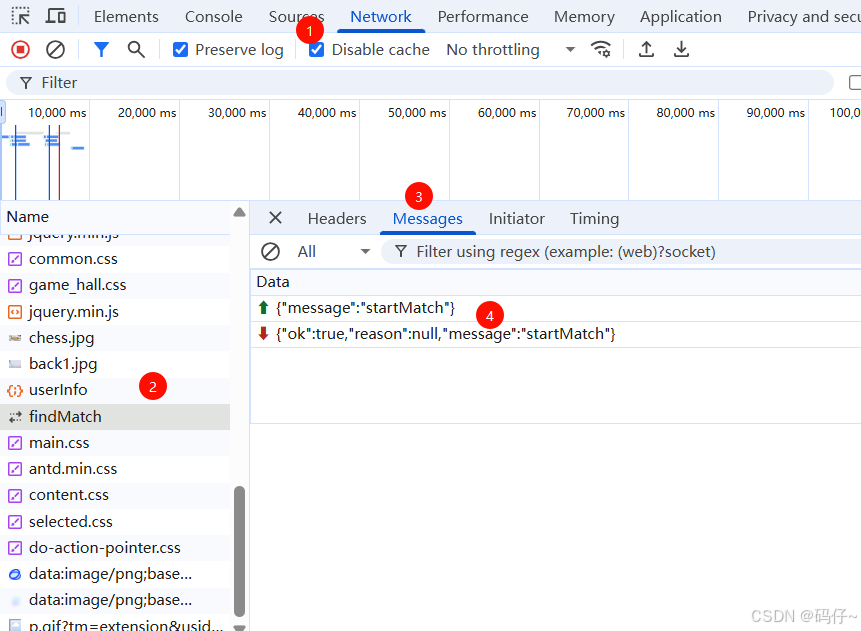Open Performance tab
This screenshot has height=631, width=861.
click(x=483, y=16)
